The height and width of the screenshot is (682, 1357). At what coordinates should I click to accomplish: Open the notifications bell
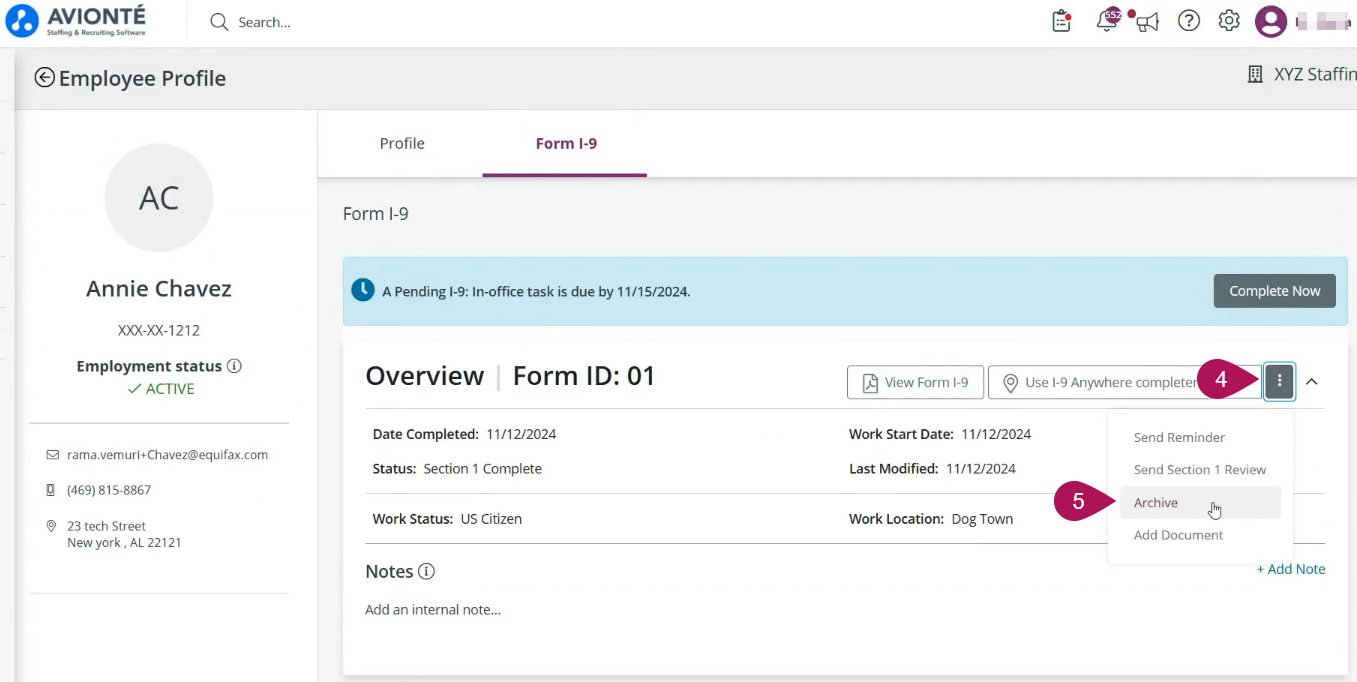(x=1107, y=21)
